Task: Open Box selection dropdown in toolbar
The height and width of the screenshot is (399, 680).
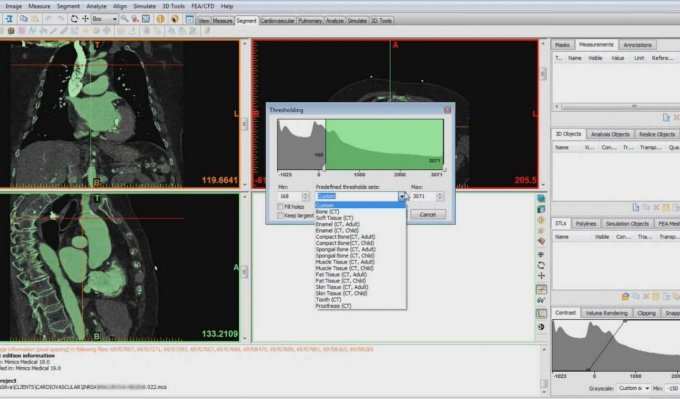Action: point(114,19)
